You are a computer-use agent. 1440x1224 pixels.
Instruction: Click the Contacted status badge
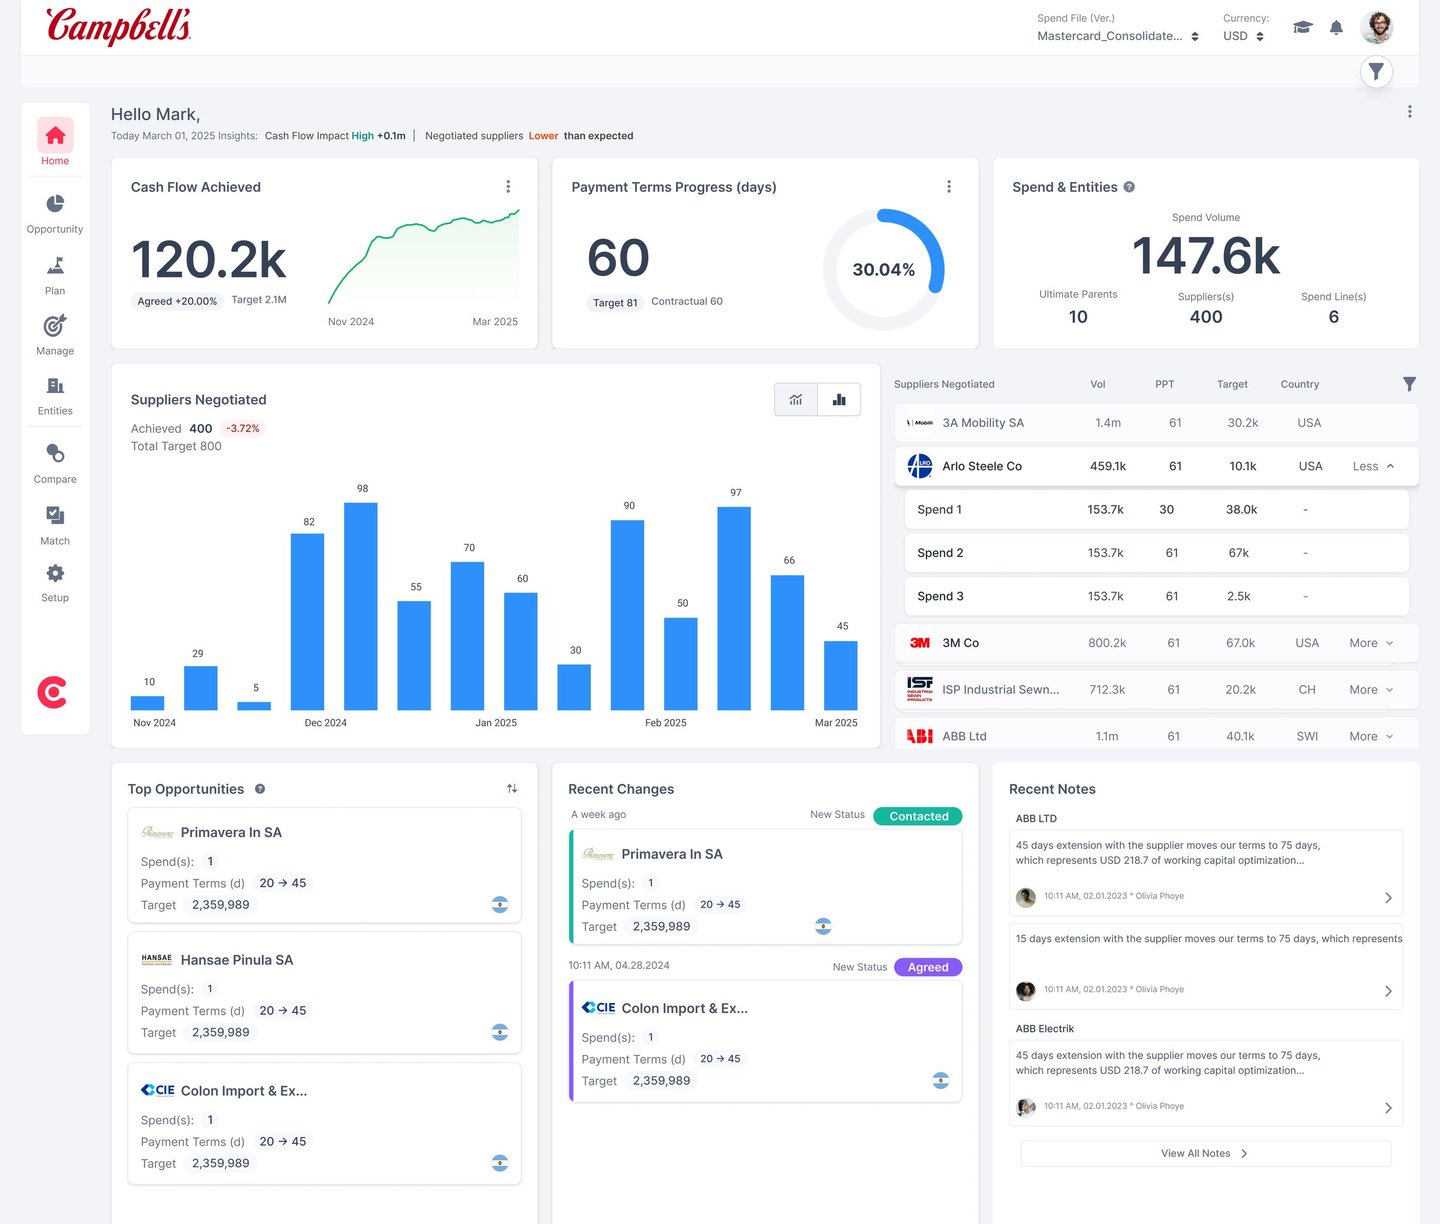click(x=918, y=816)
